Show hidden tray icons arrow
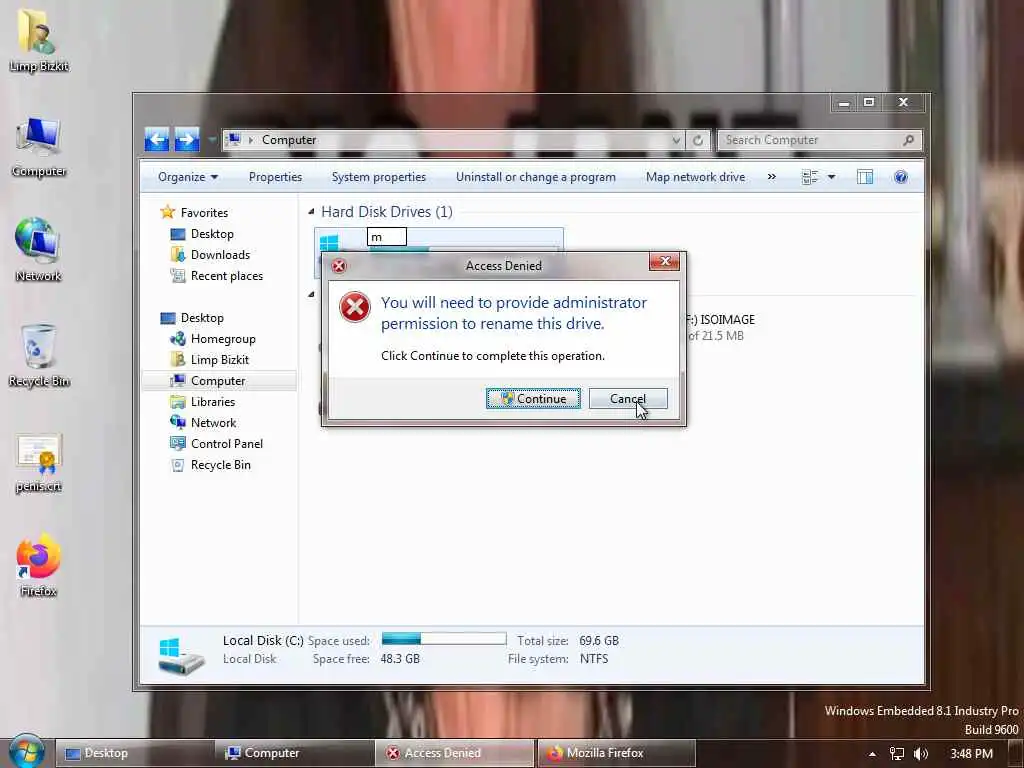This screenshot has width=1024, height=768. (872, 754)
